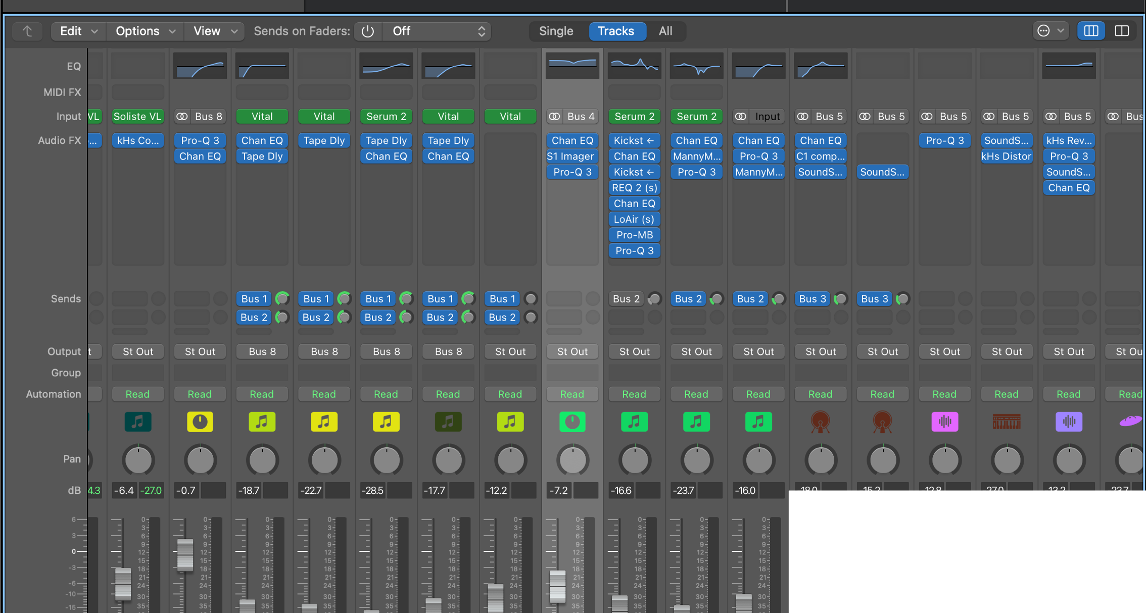Switch mixer to Single view
This screenshot has width=1146, height=614.
(x=556, y=31)
